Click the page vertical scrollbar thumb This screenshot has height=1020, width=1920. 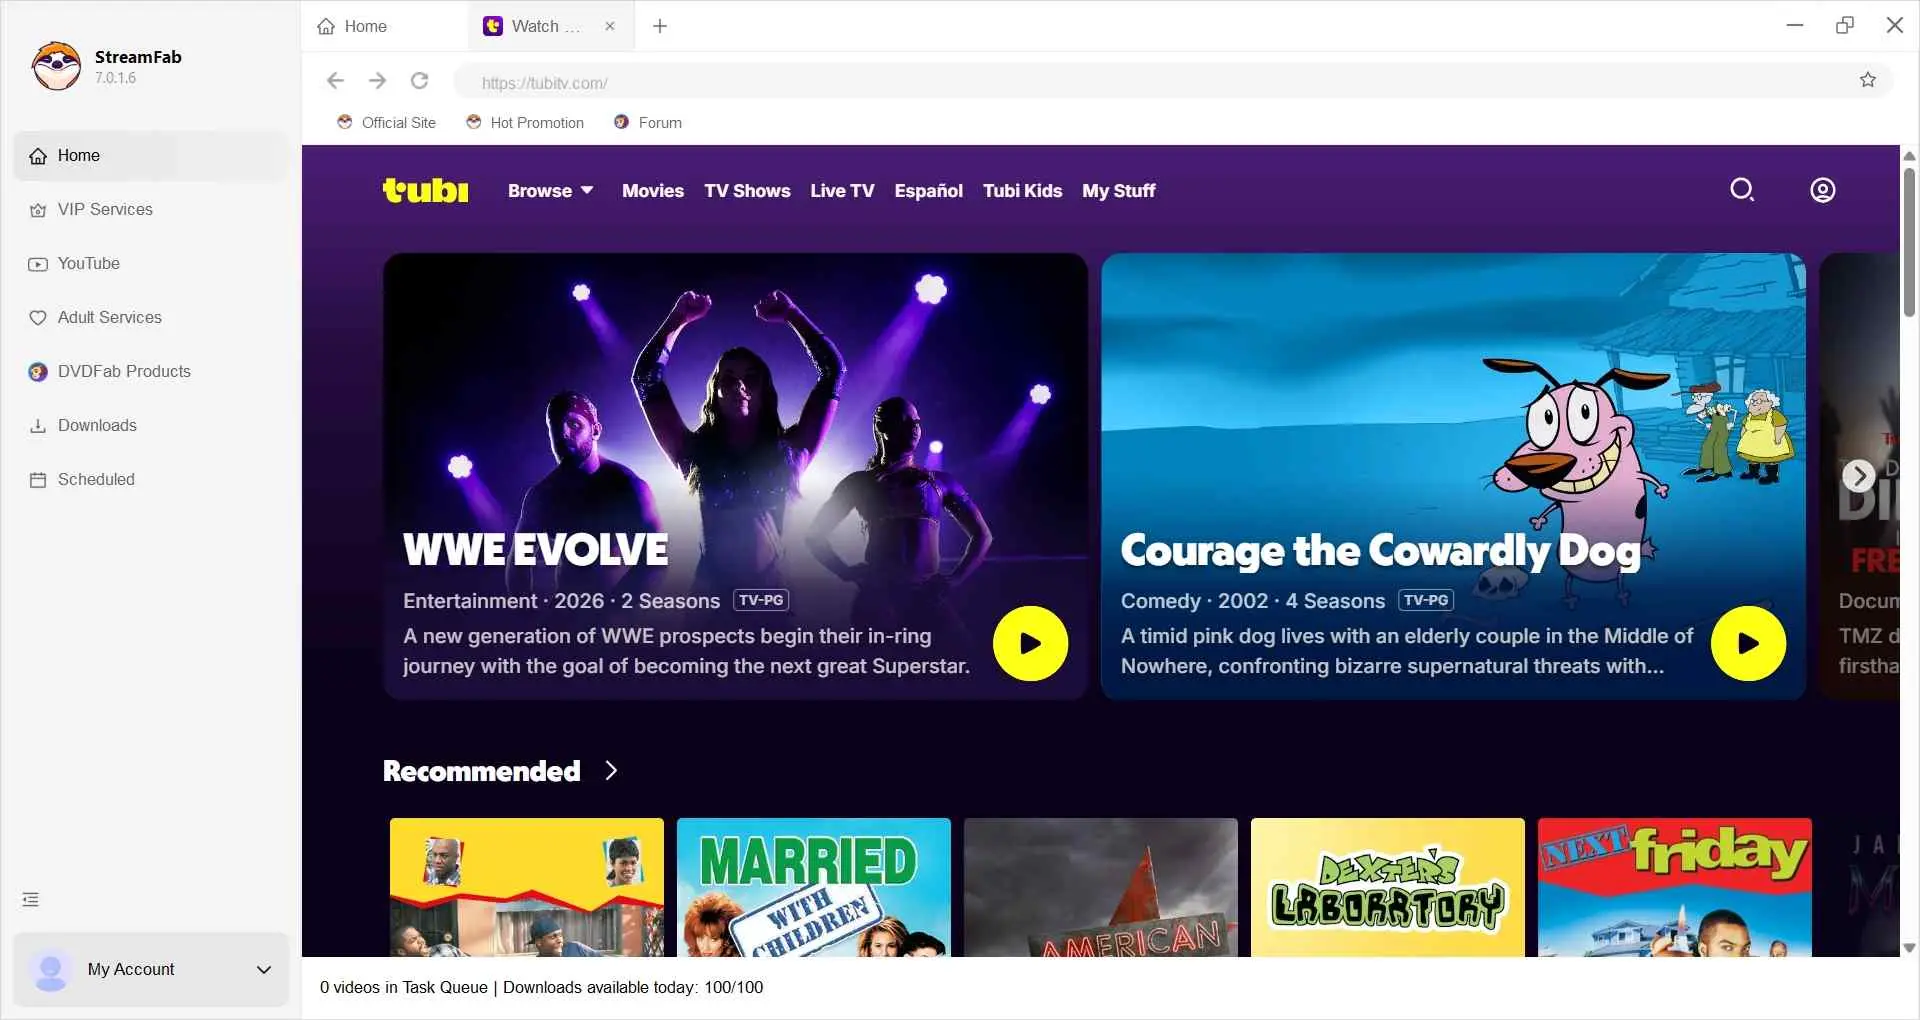[1909, 243]
